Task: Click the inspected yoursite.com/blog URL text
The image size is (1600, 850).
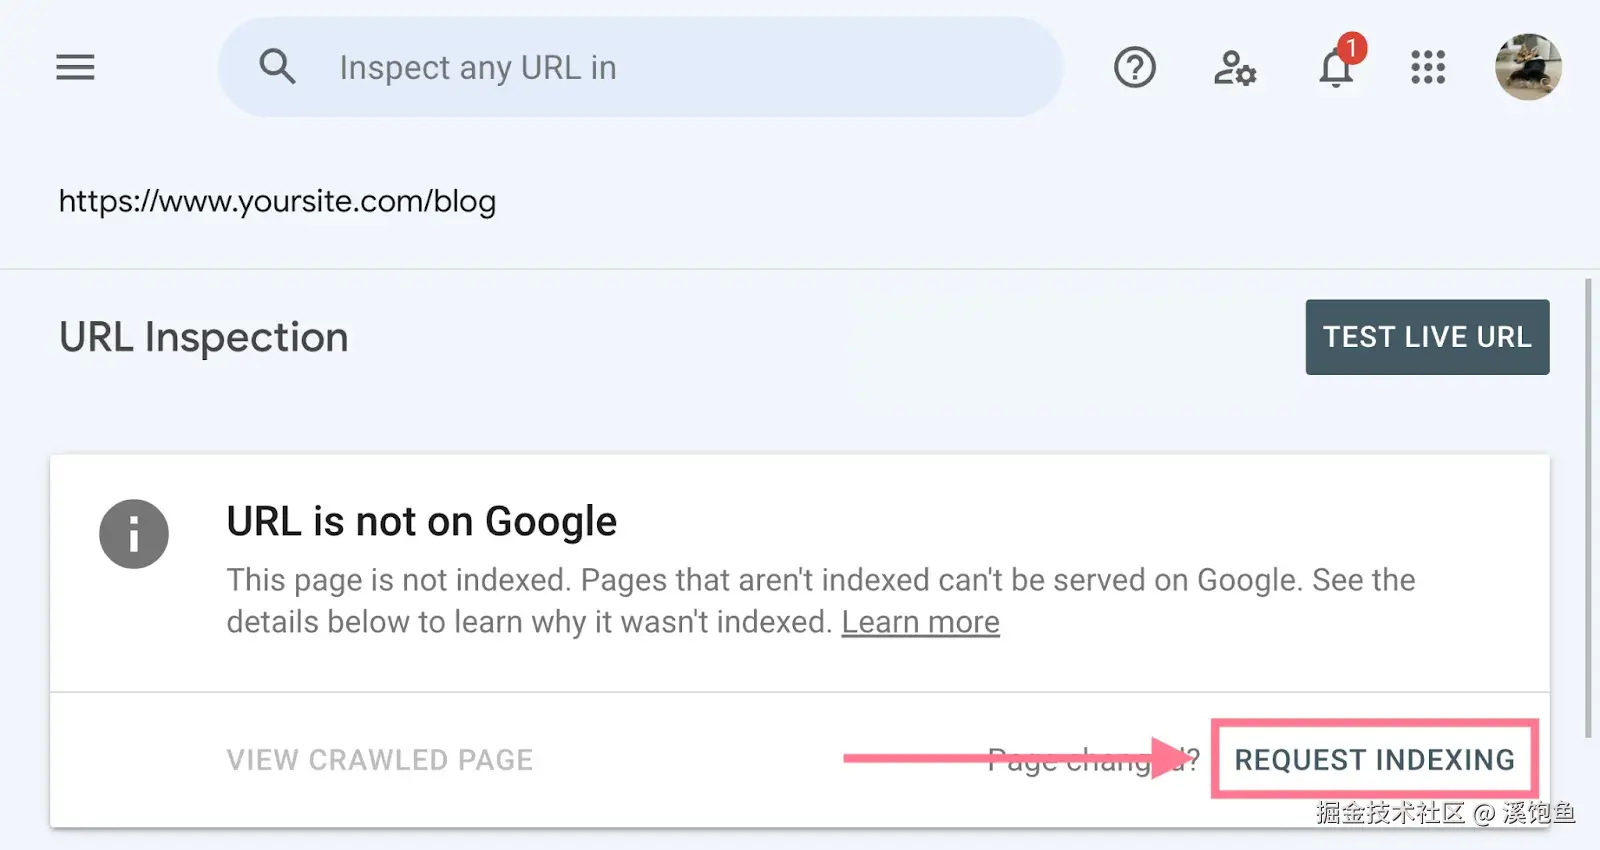Action: click(277, 201)
